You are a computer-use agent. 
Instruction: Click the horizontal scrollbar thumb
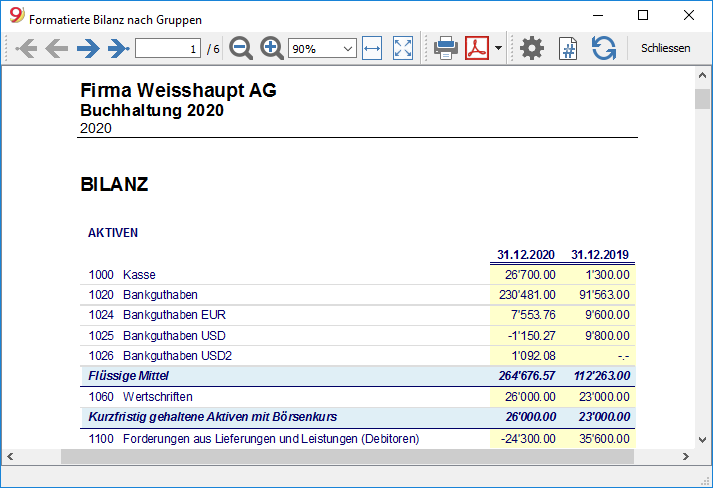pos(347,456)
